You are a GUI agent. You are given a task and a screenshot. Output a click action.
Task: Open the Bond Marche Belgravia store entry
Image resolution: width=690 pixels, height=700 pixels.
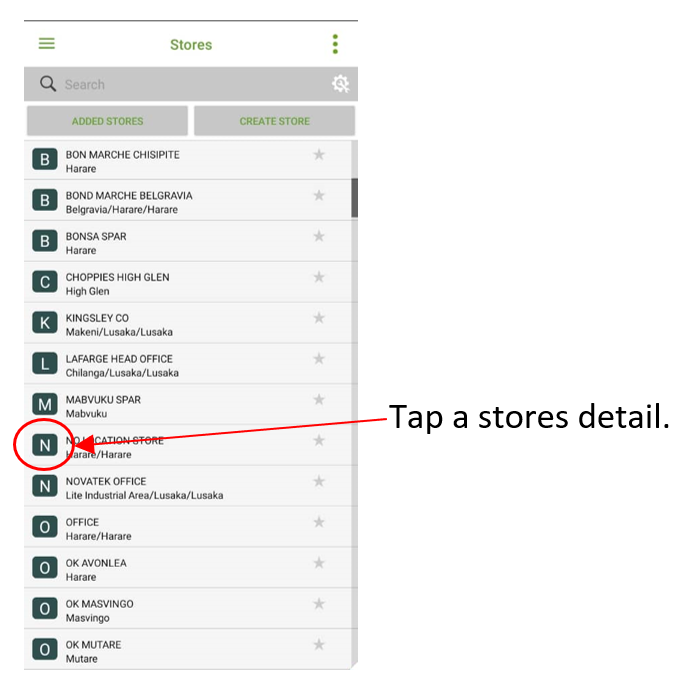(188, 200)
